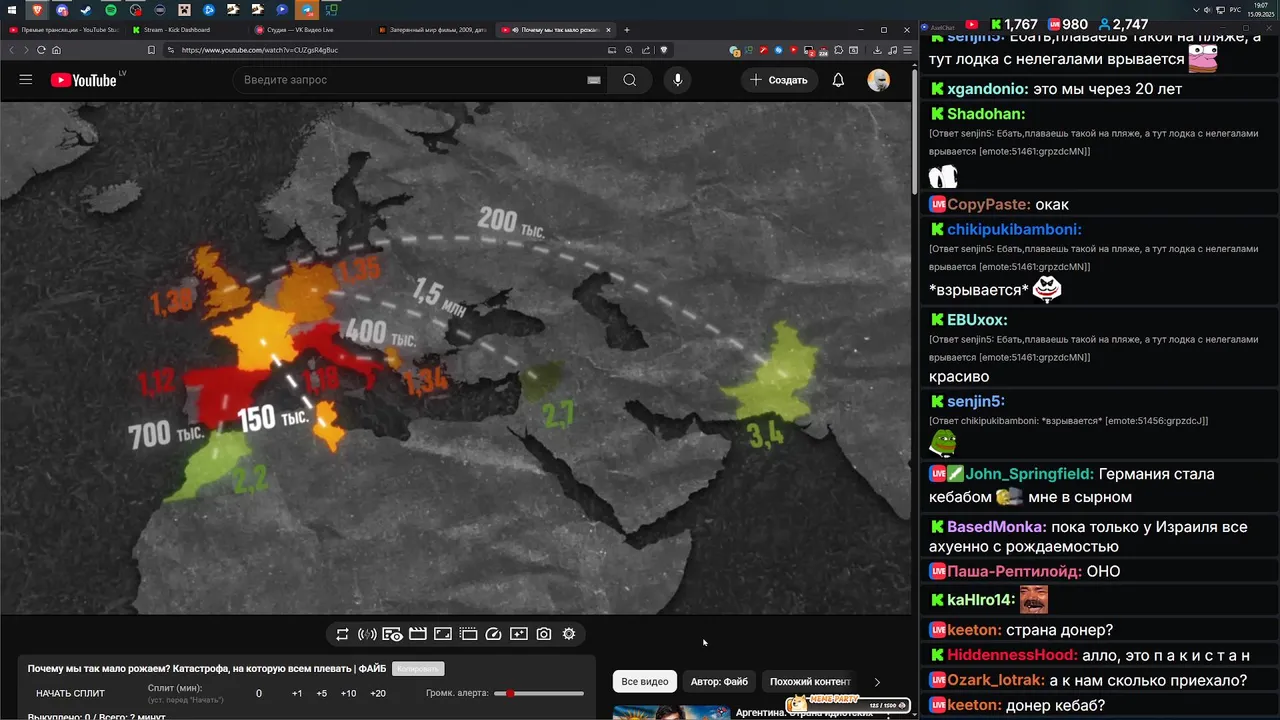Switch to Студия VK Видео Live tab

coord(309,30)
